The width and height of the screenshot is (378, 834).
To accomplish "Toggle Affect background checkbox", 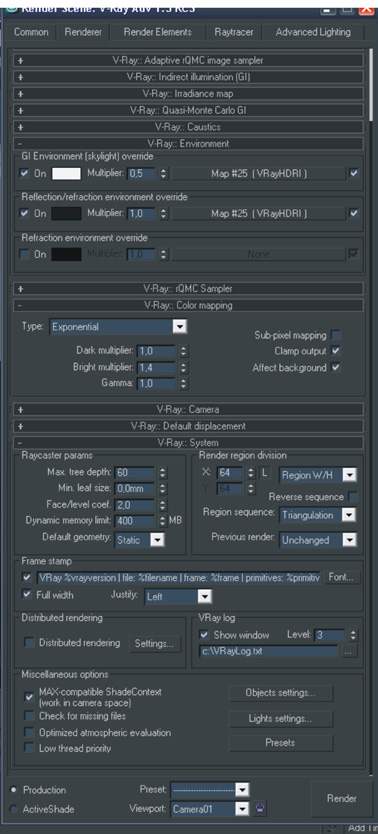I will click(x=335, y=367).
